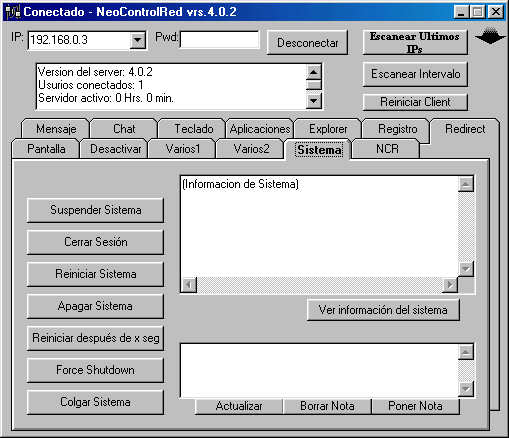Click the Force Shutdown button
The height and width of the screenshot is (438, 509).
tap(95, 370)
